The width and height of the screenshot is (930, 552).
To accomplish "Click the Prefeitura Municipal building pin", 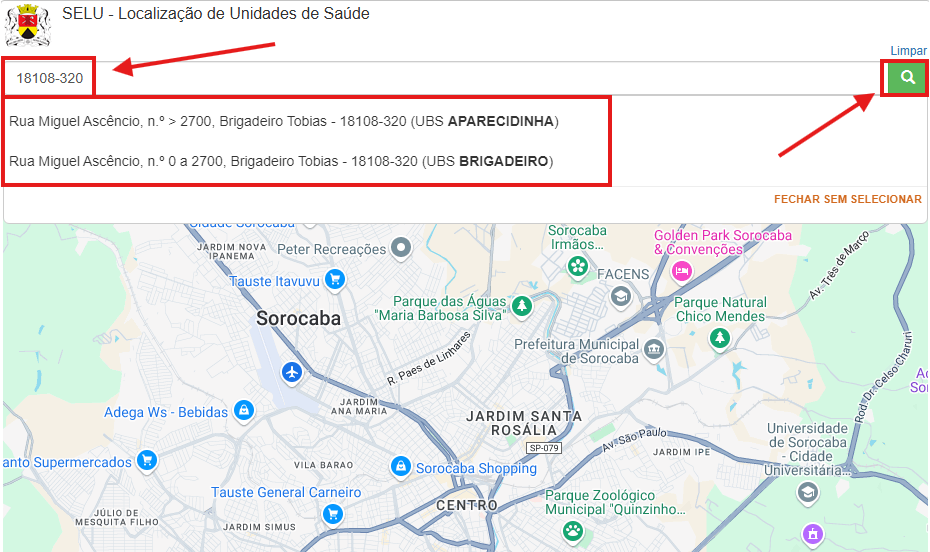I will coord(654,349).
